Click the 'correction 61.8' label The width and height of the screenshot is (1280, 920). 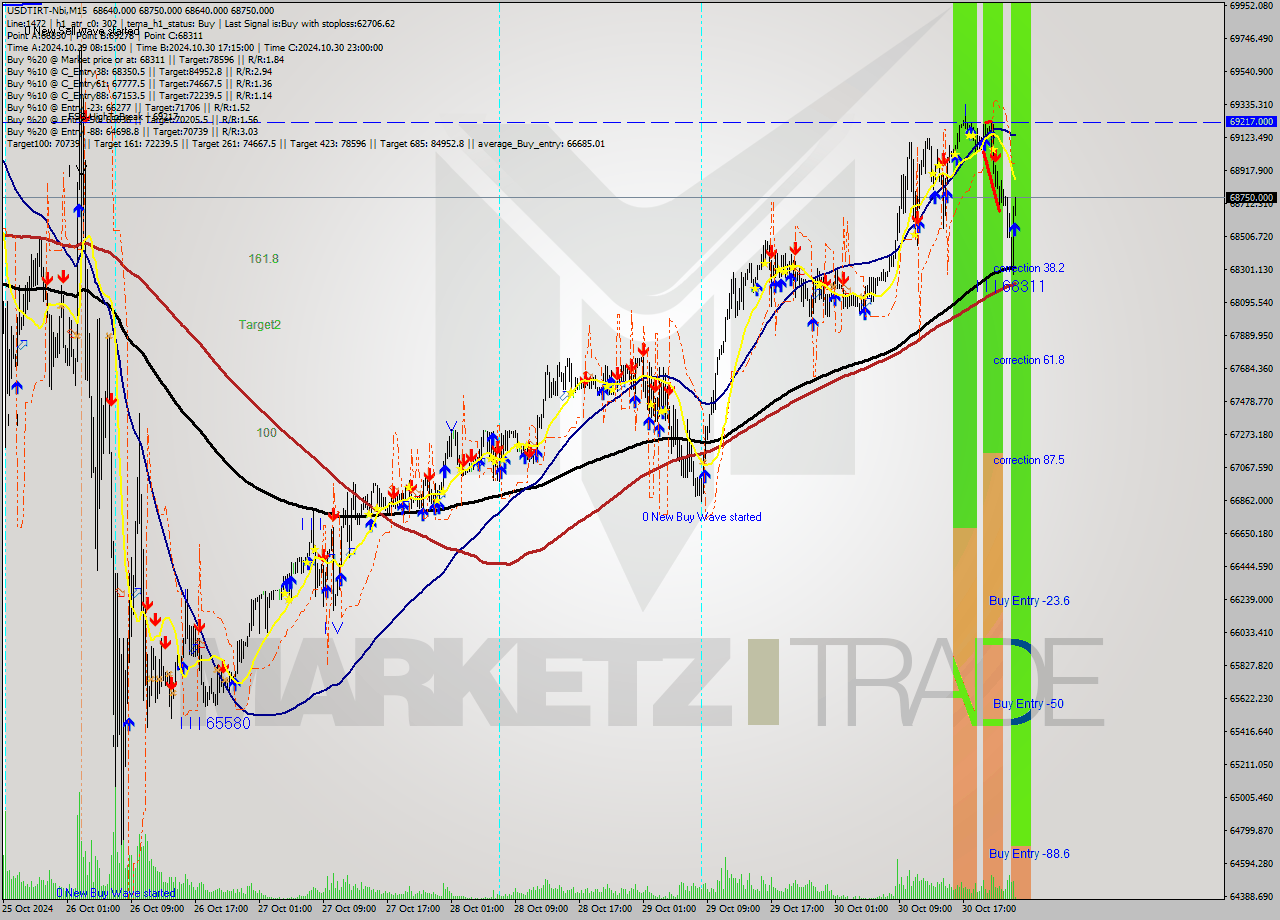1029,360
